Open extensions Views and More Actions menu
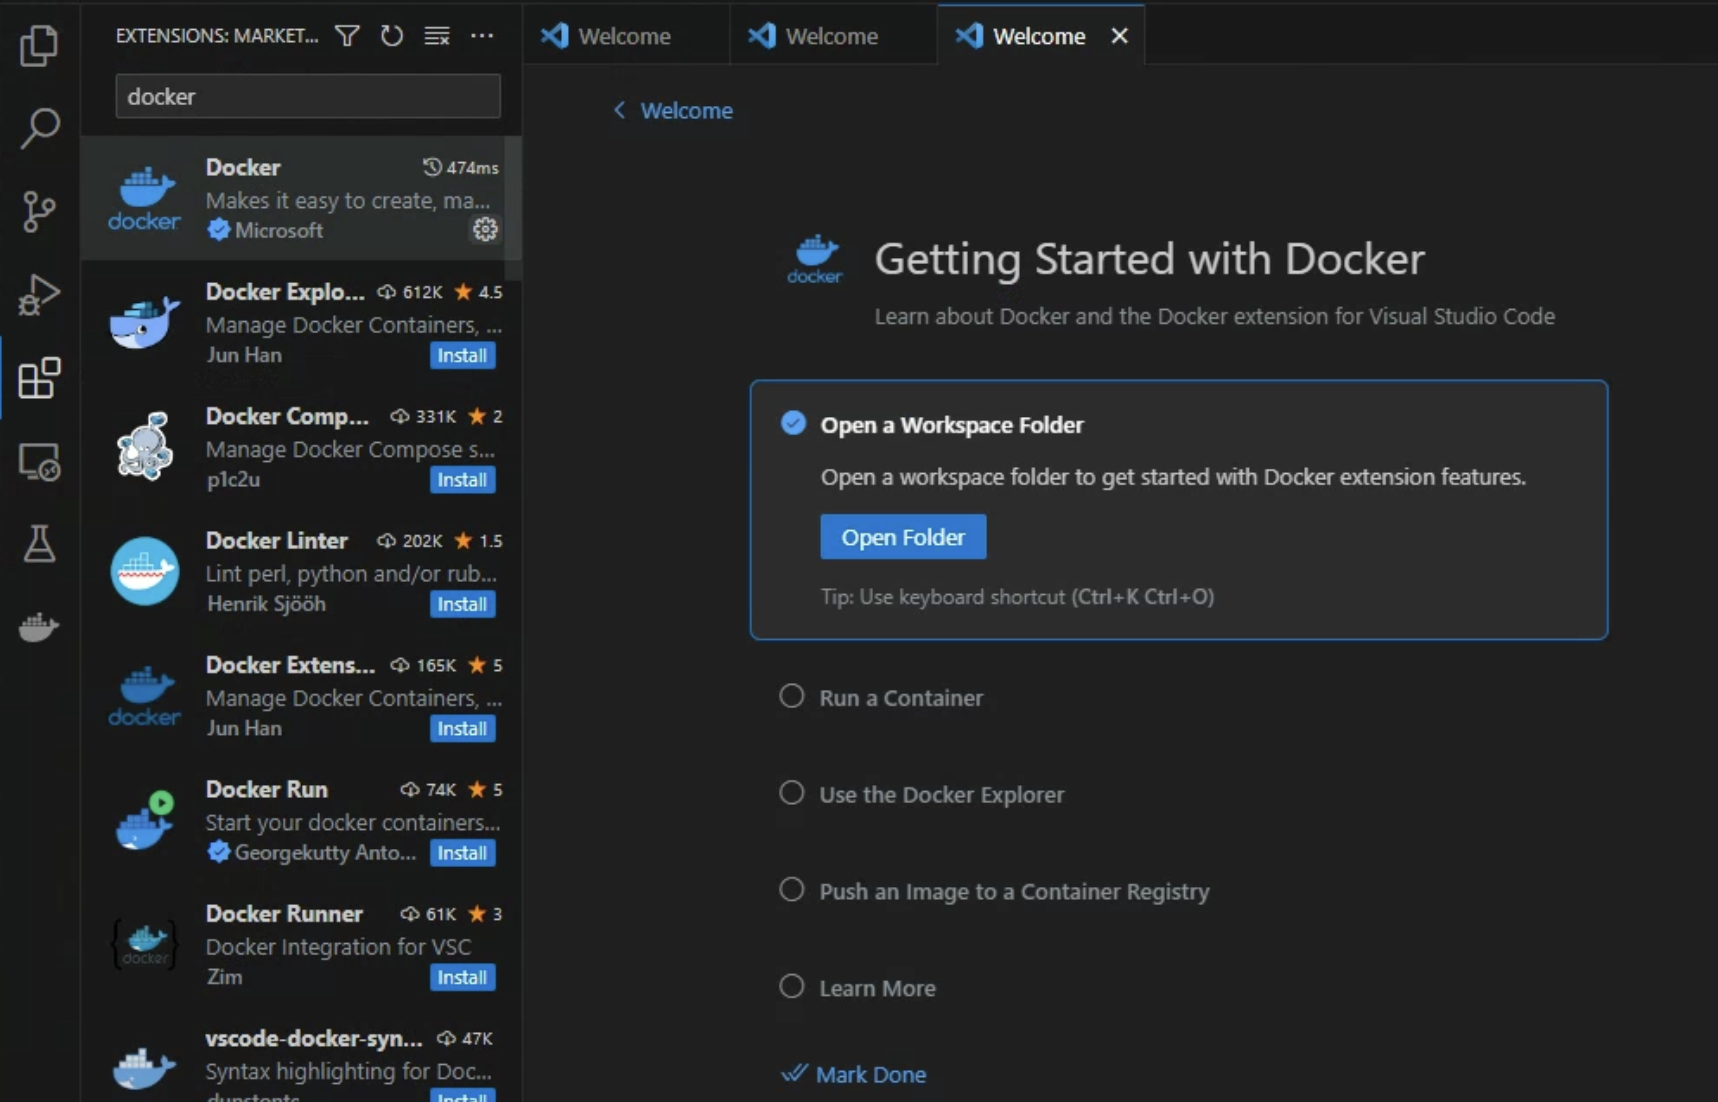The width and height of the screenshot is (1718, 1102). tap(482, 36)
